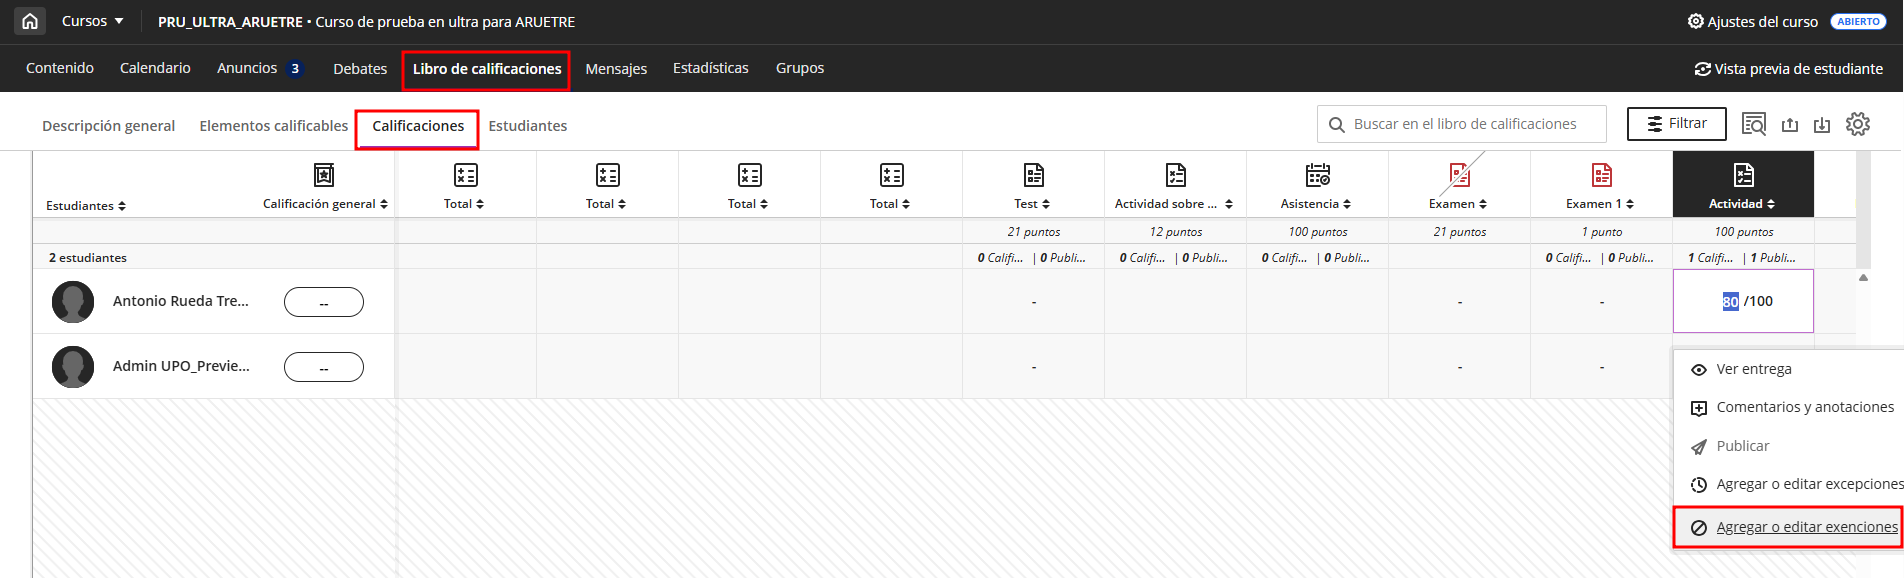The width and height of the screenshot is (1904, 578).
Task: Click the home icon in top bar
Action: tap(30, 21)
